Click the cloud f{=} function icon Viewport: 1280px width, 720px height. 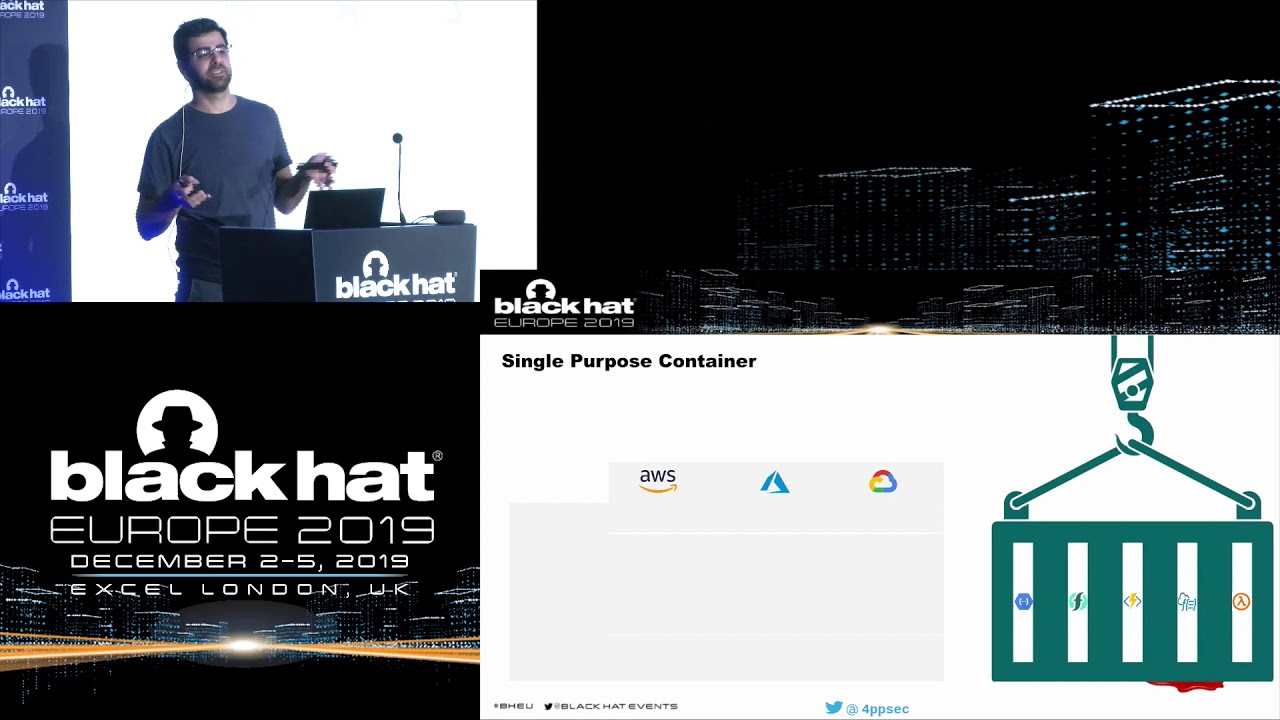(1187, 601)
